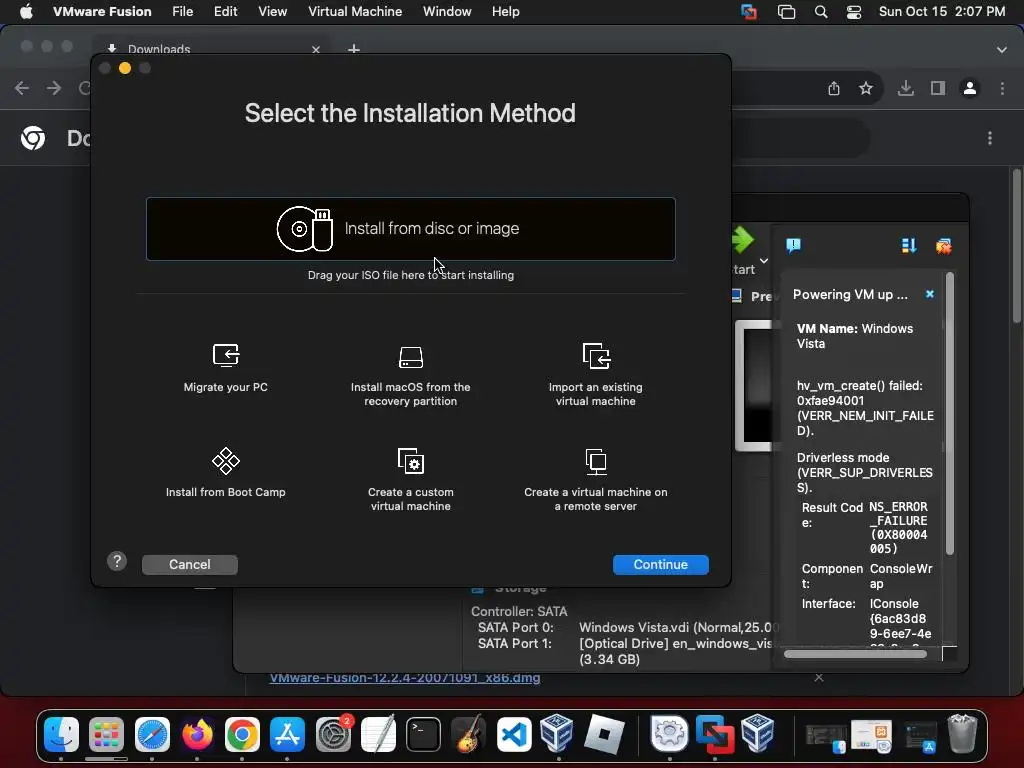Screen dimensions: 1024x768
Task: Open the Help menu
Action: [x=505, y=12]
